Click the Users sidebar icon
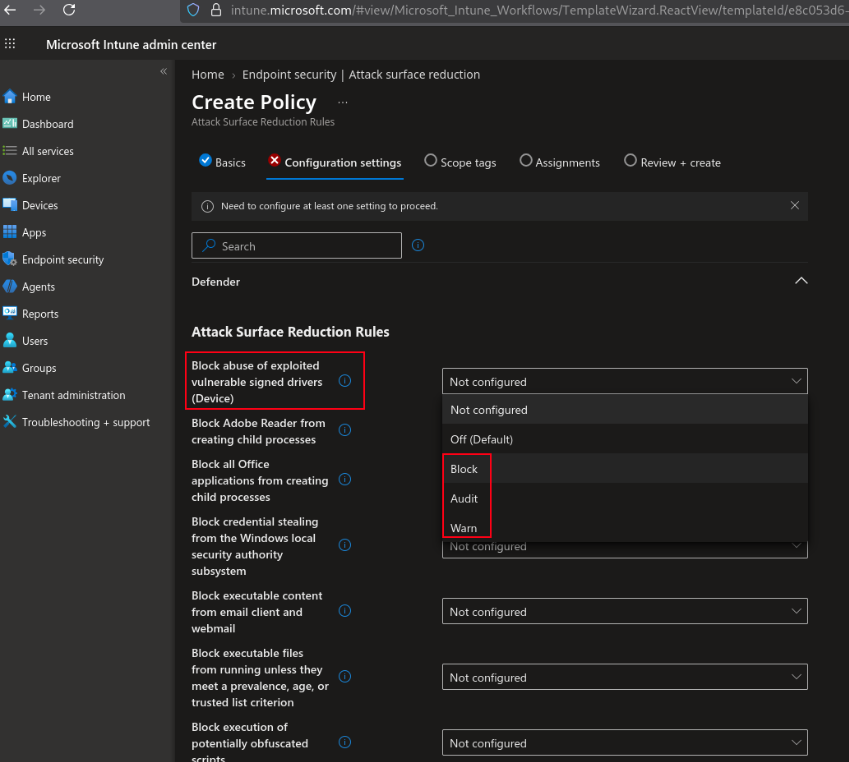The width and height of the screenshot is (849, 762). pyautogui.click(x=10, y=340)
